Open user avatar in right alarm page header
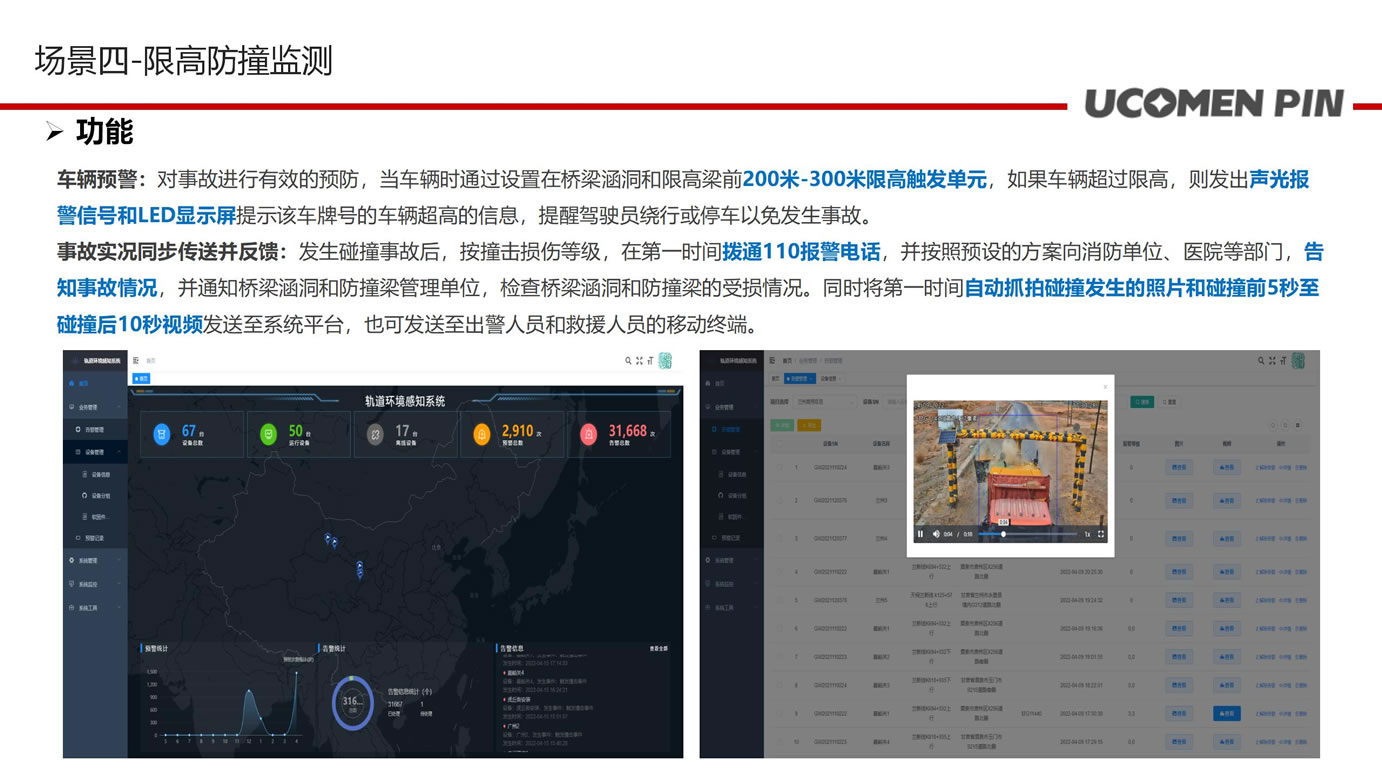The height and width of the screenshot is (778, 1382). tap(1299, 361)
